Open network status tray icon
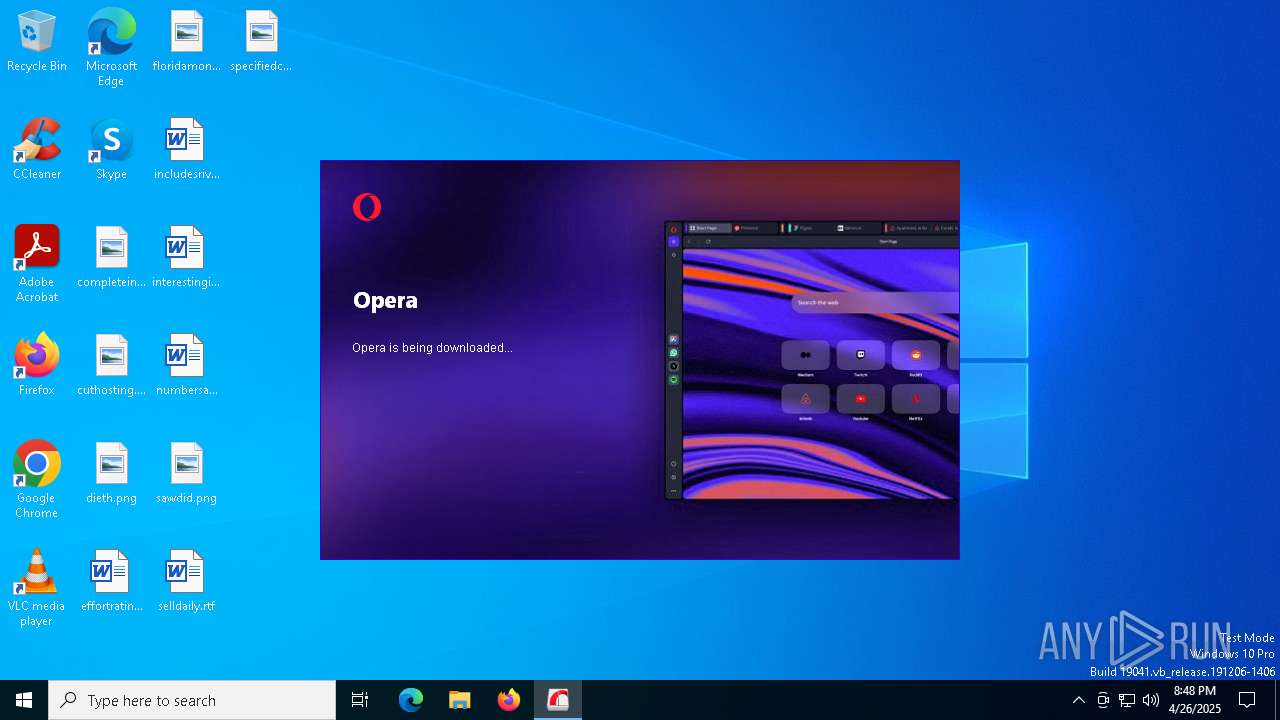Viewport: 1280px width, 720px height. click(x=1127, y=700)
